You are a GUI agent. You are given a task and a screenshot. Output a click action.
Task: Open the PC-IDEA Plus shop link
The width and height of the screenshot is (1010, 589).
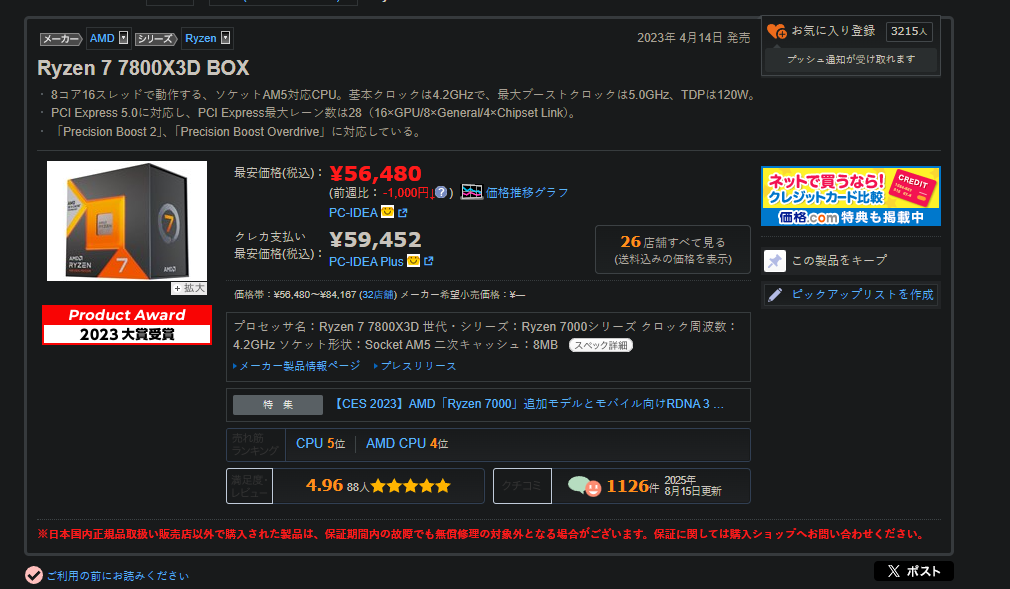(366, 262)
